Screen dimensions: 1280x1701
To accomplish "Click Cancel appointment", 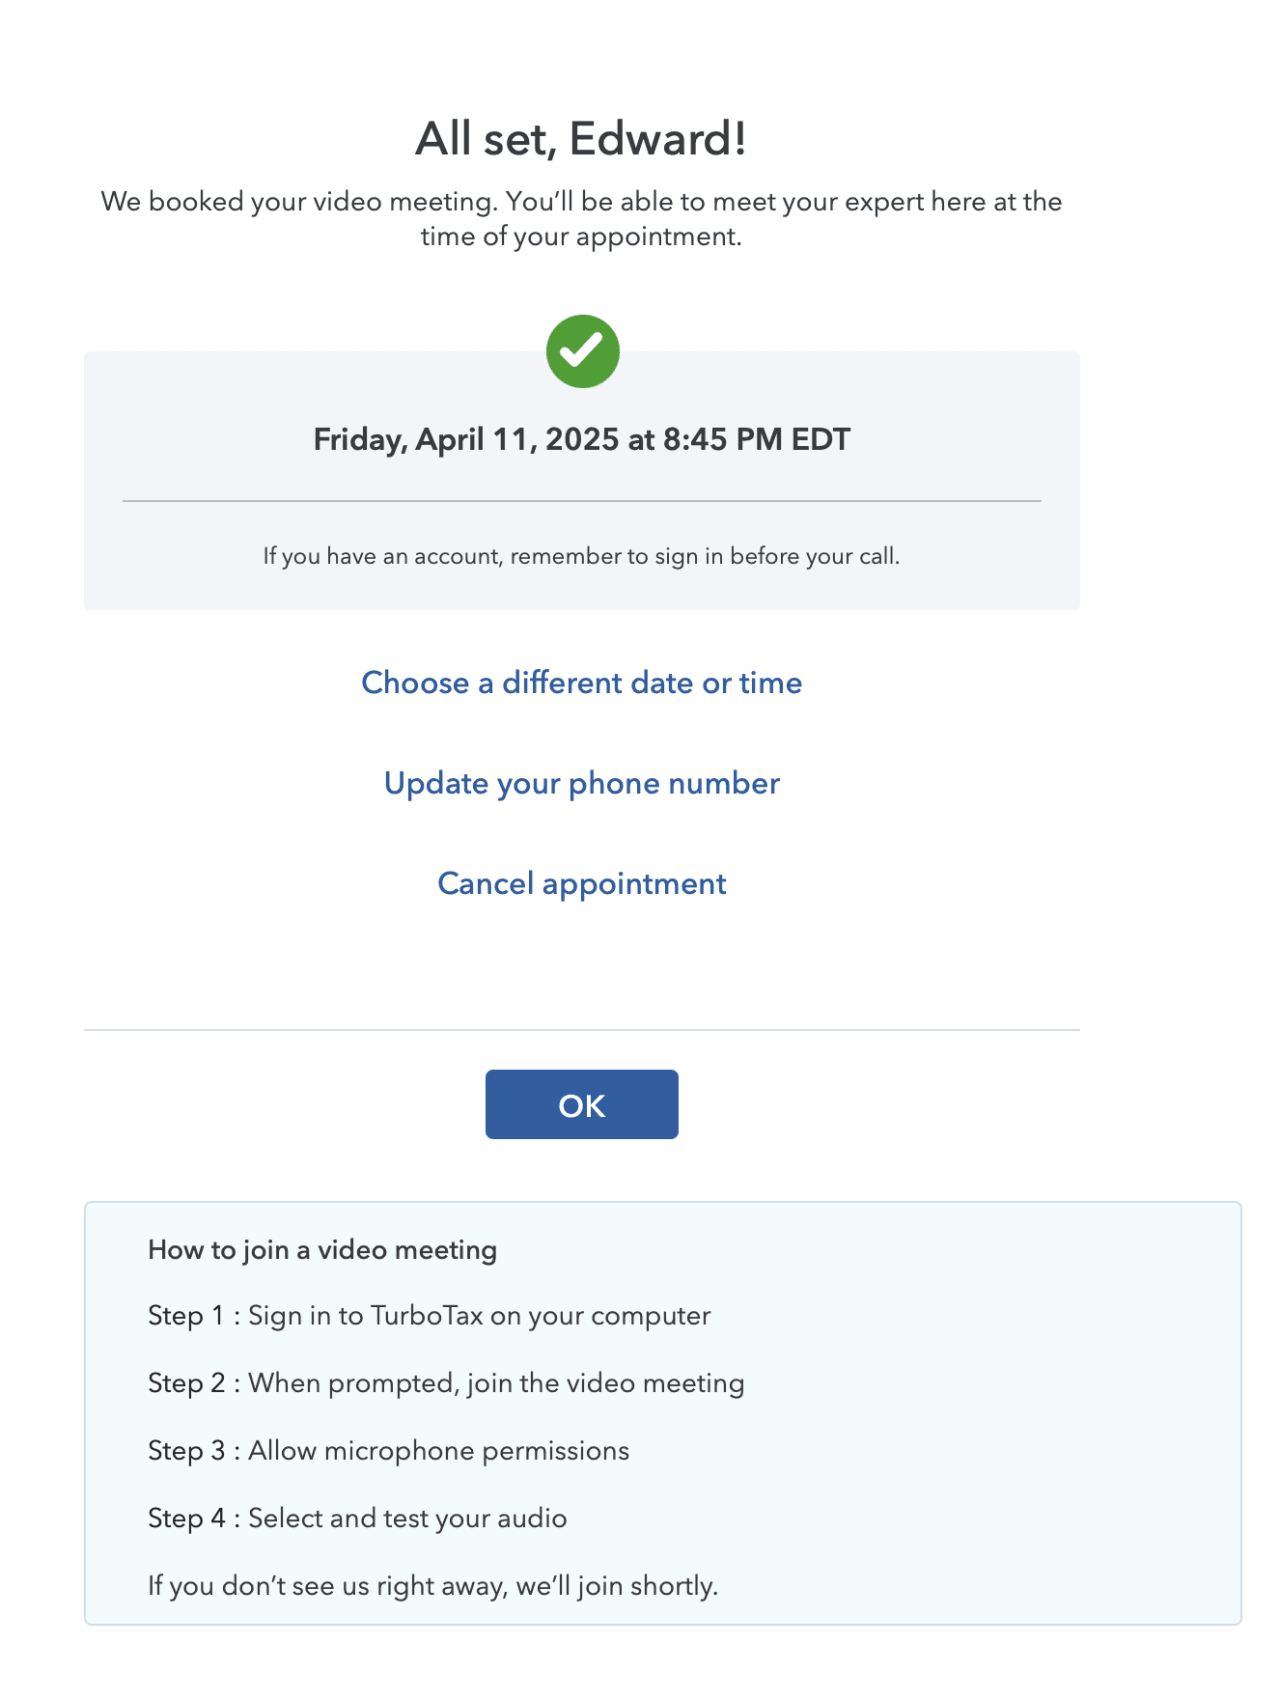I will click(581, 883).
